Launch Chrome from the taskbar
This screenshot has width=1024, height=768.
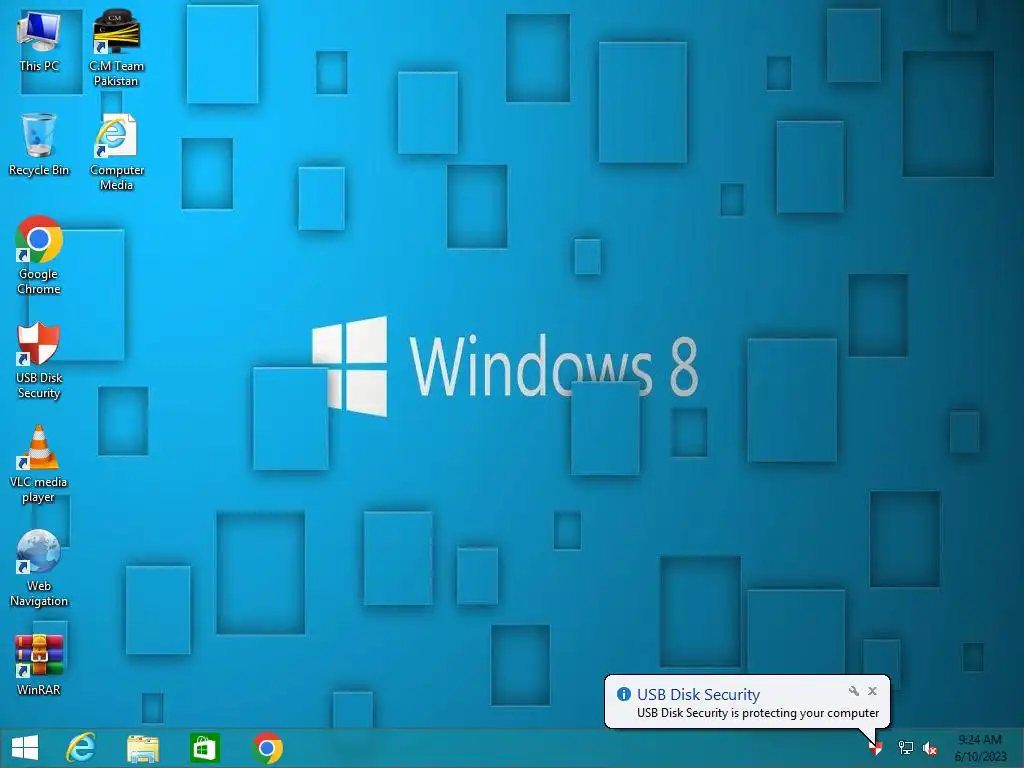(x=267, y=748)
